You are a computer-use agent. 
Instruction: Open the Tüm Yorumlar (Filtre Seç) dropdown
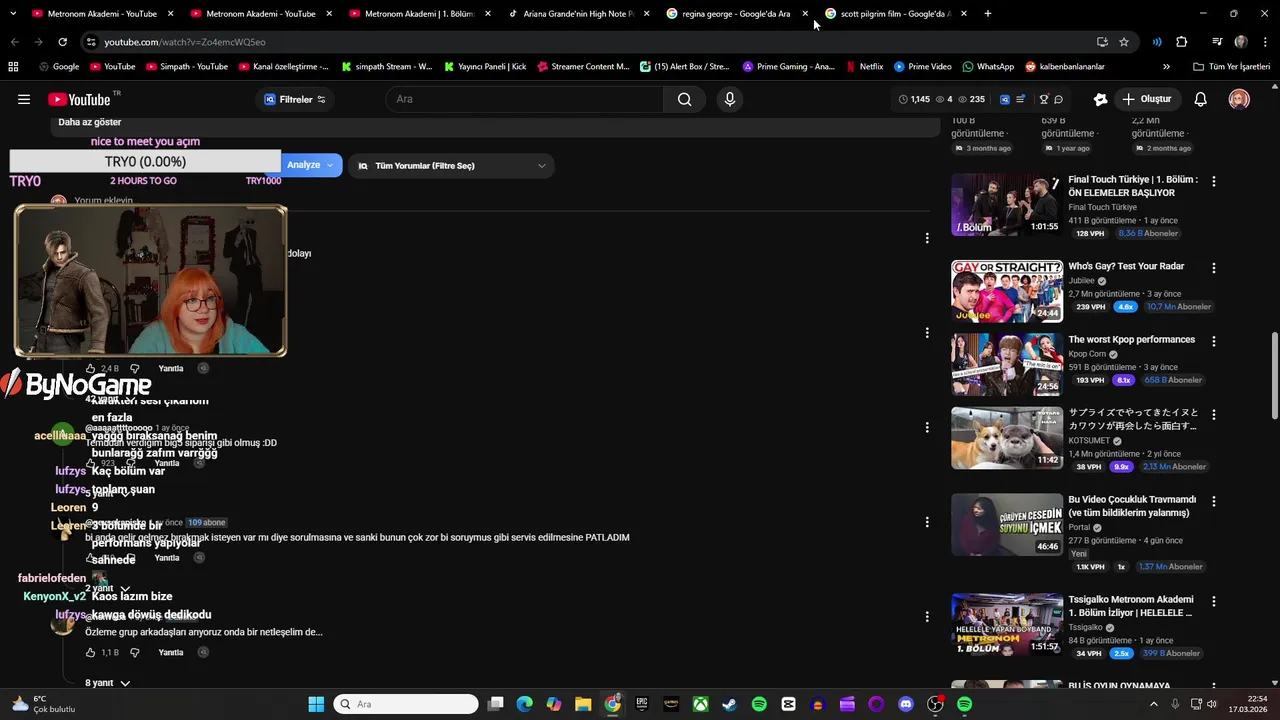pyautogui.click(x=451, y=165)
